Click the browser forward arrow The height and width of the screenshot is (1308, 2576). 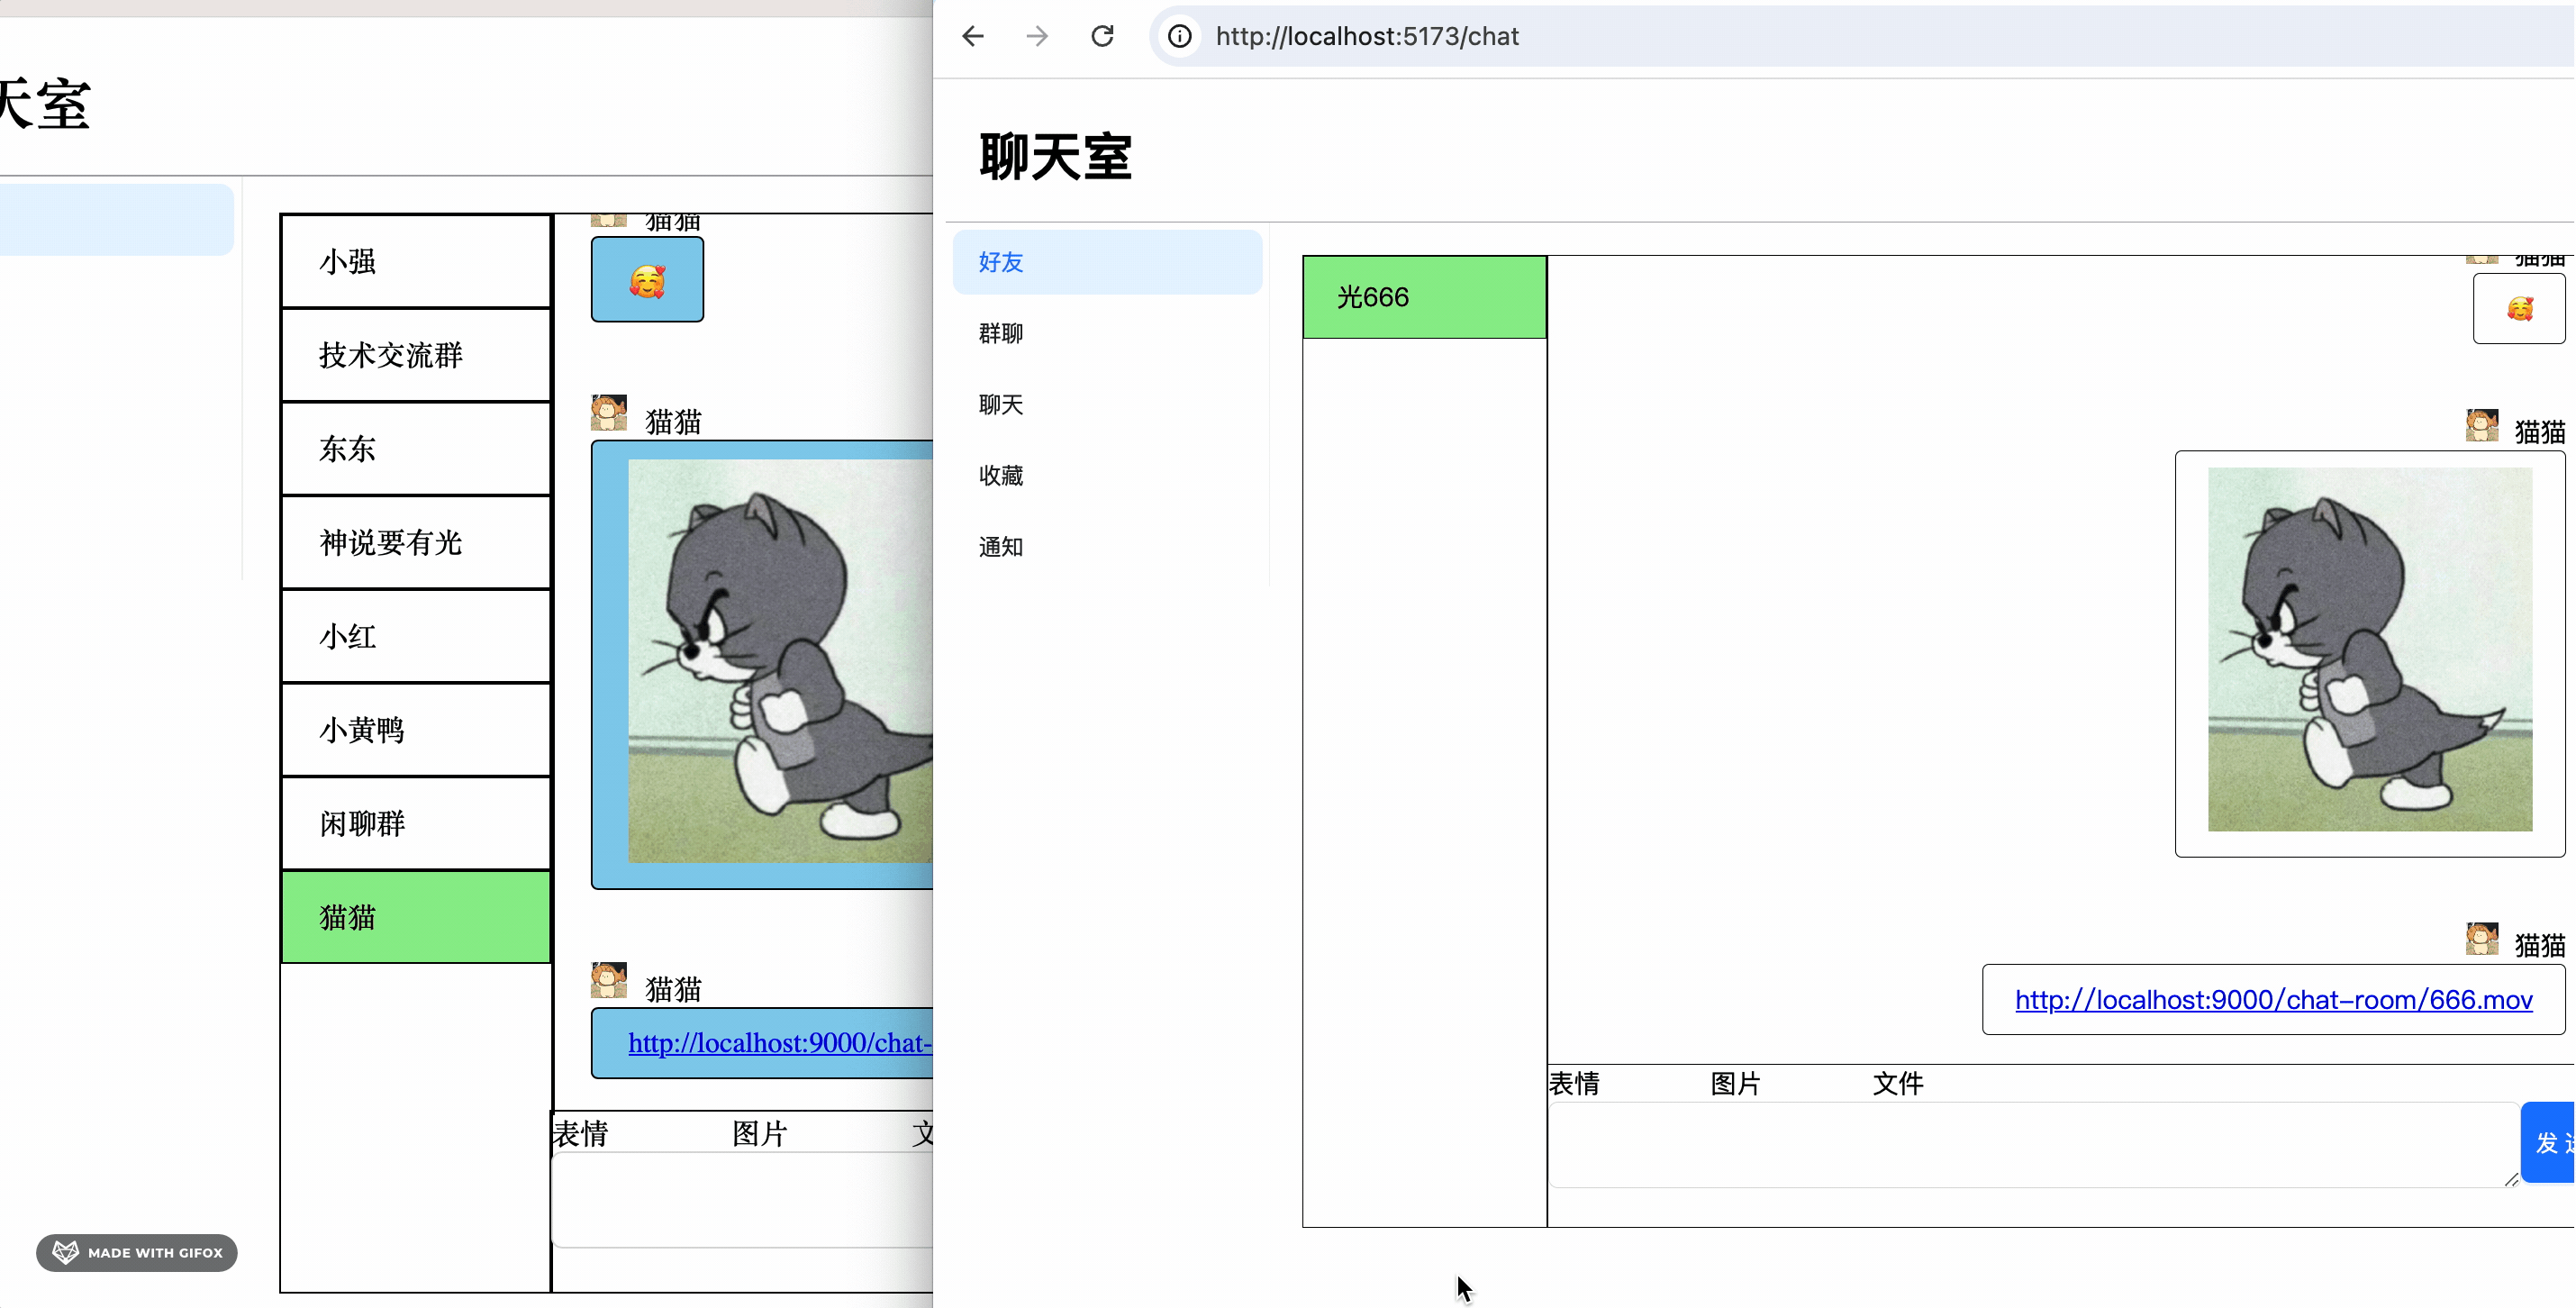pos(1037,37)
